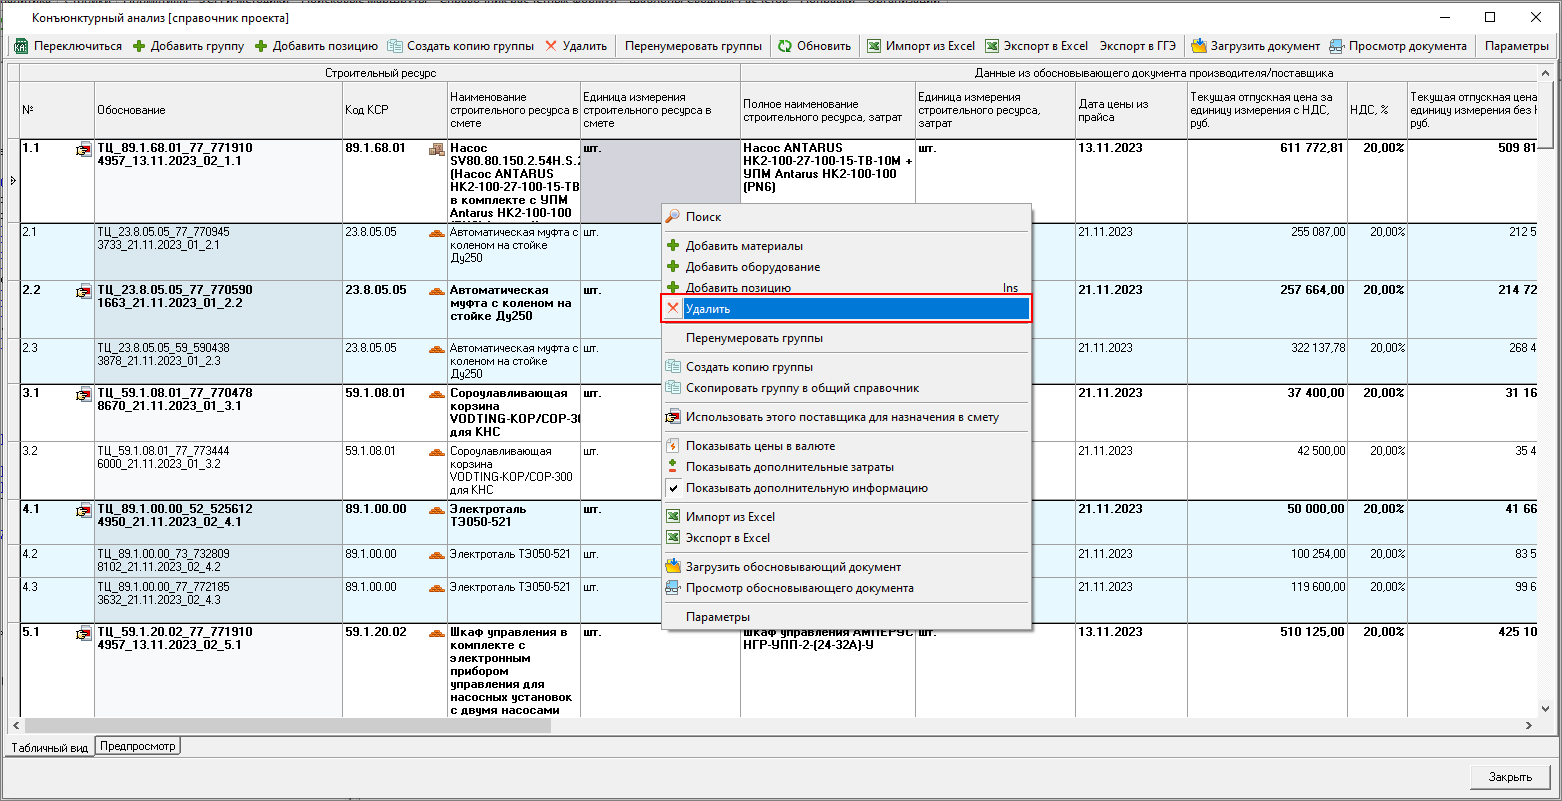Click the supplier flag icon in row 2.2

[83, 292]
